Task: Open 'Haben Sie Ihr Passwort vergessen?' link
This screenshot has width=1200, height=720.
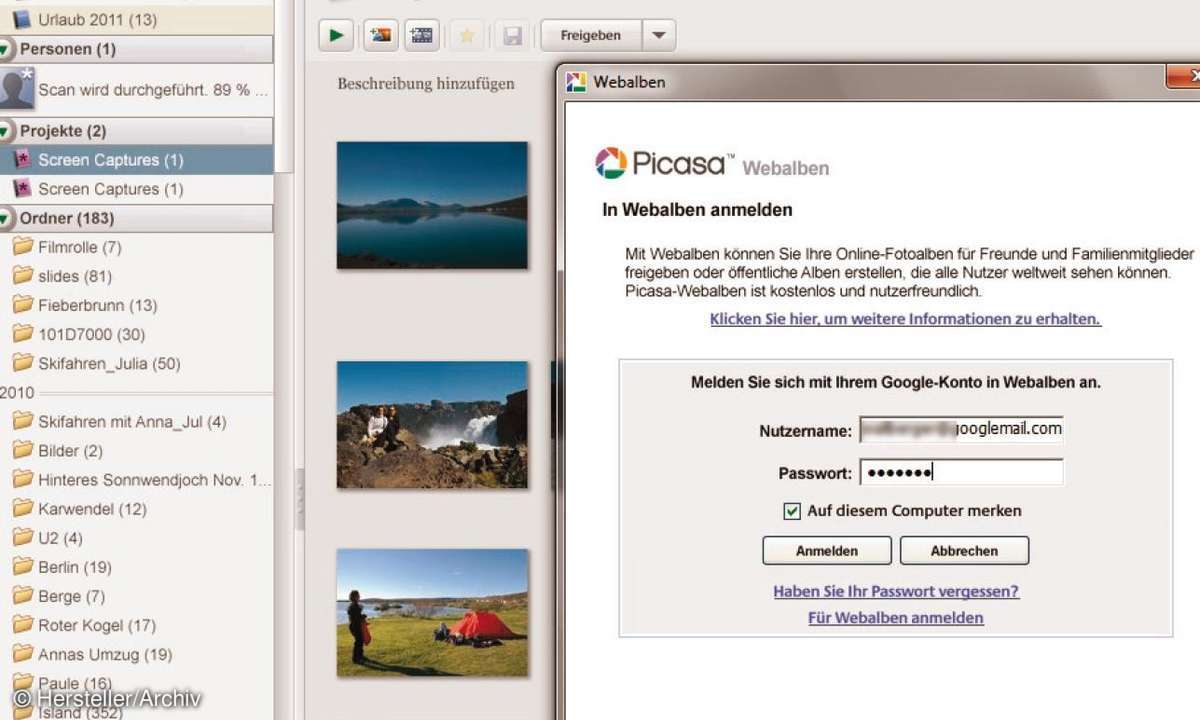Action: pyautogui.click(x=896, y=591)
